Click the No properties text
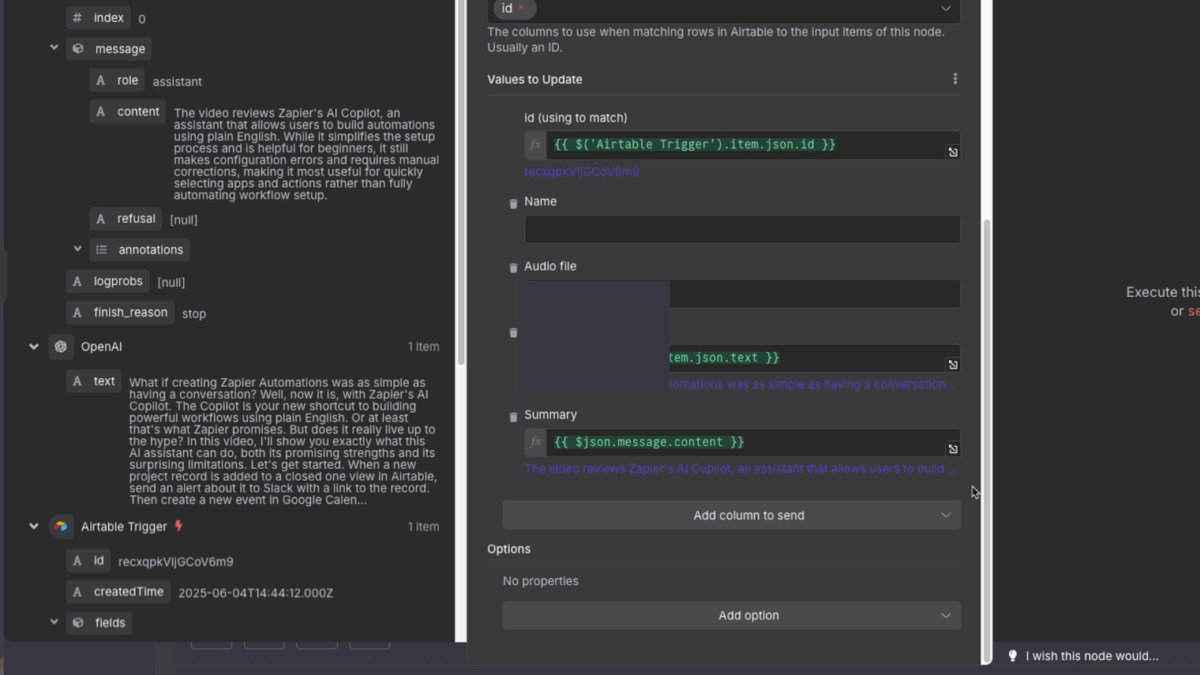Image resolution: width=1200 pixels, height=675 pixels. (x=540, y=581)
